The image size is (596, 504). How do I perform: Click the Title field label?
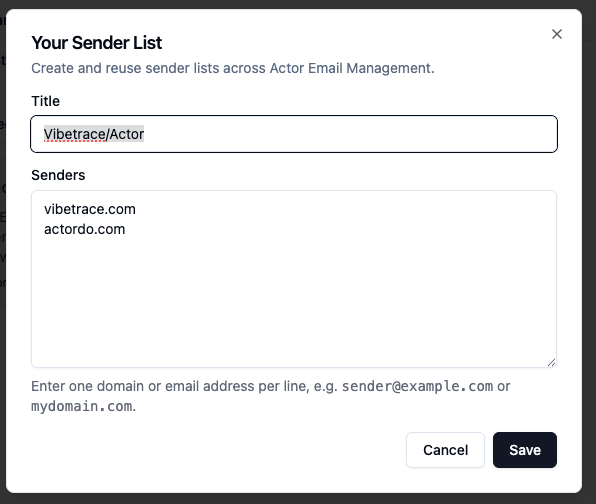[45, 101]
